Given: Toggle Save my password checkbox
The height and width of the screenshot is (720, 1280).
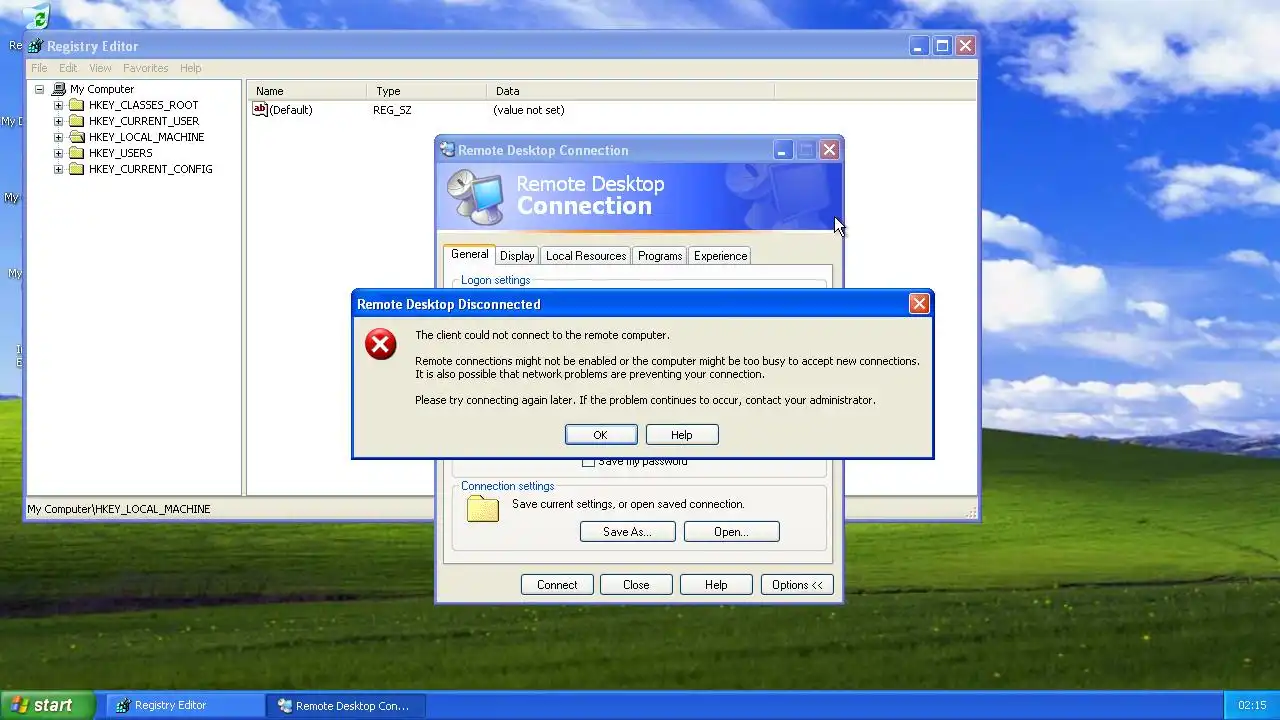Looking at the screenshot, I should click(x=588, y=462).
